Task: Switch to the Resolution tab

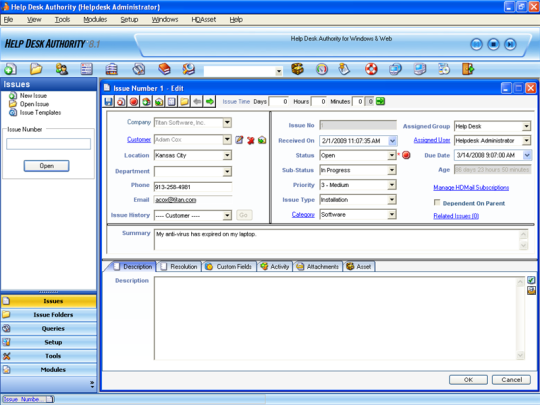Action: pyautogui.click(x=179, y=267)
